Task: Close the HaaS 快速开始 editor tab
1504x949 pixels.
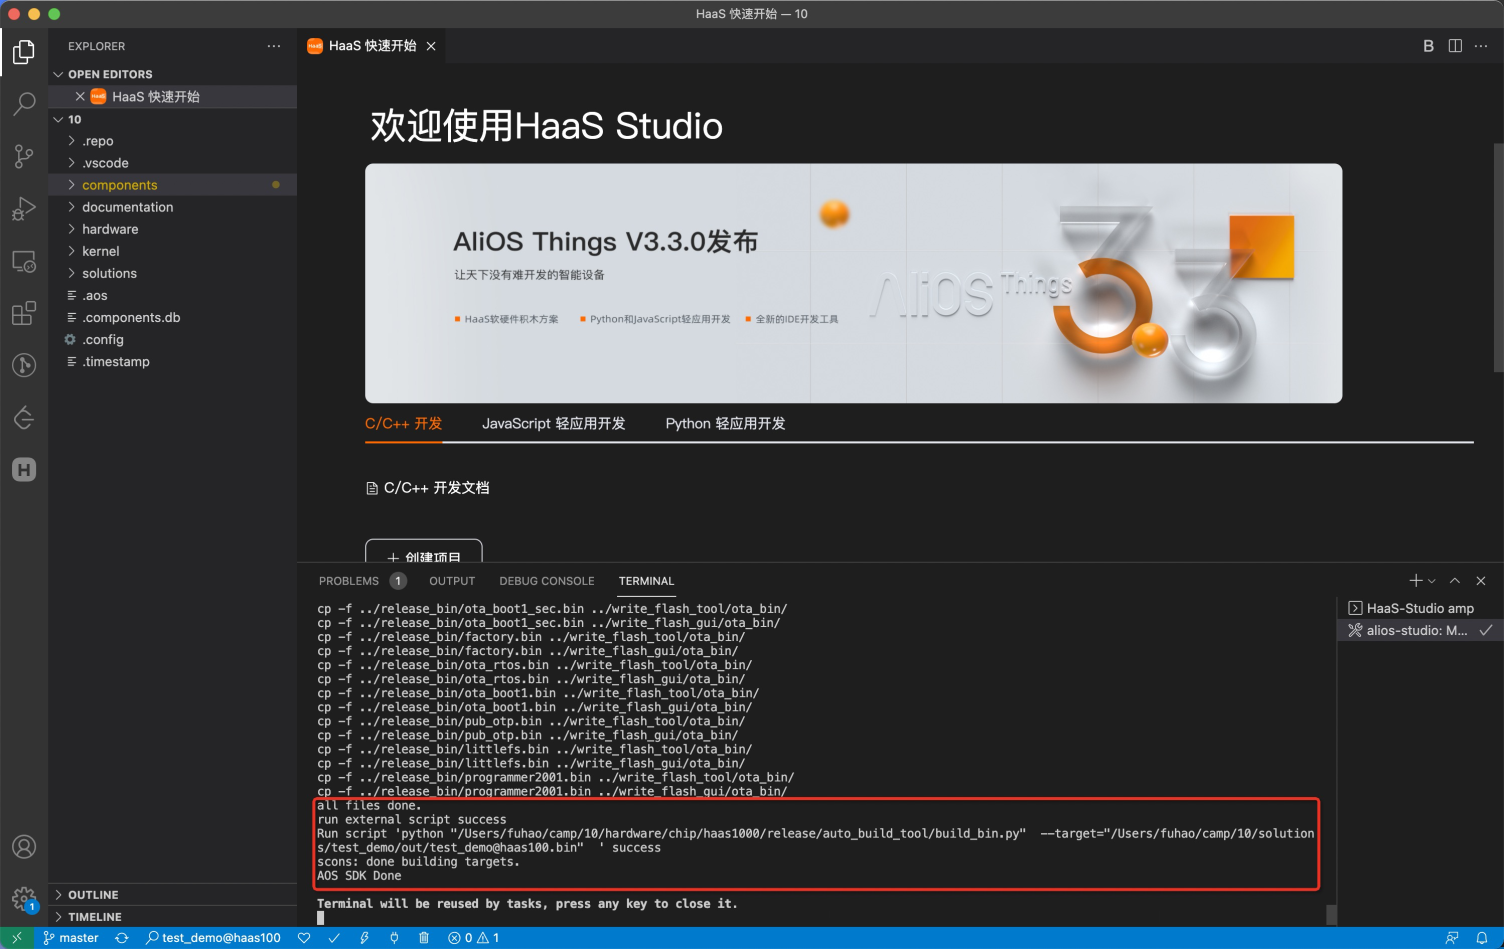Action: [431, 46]
